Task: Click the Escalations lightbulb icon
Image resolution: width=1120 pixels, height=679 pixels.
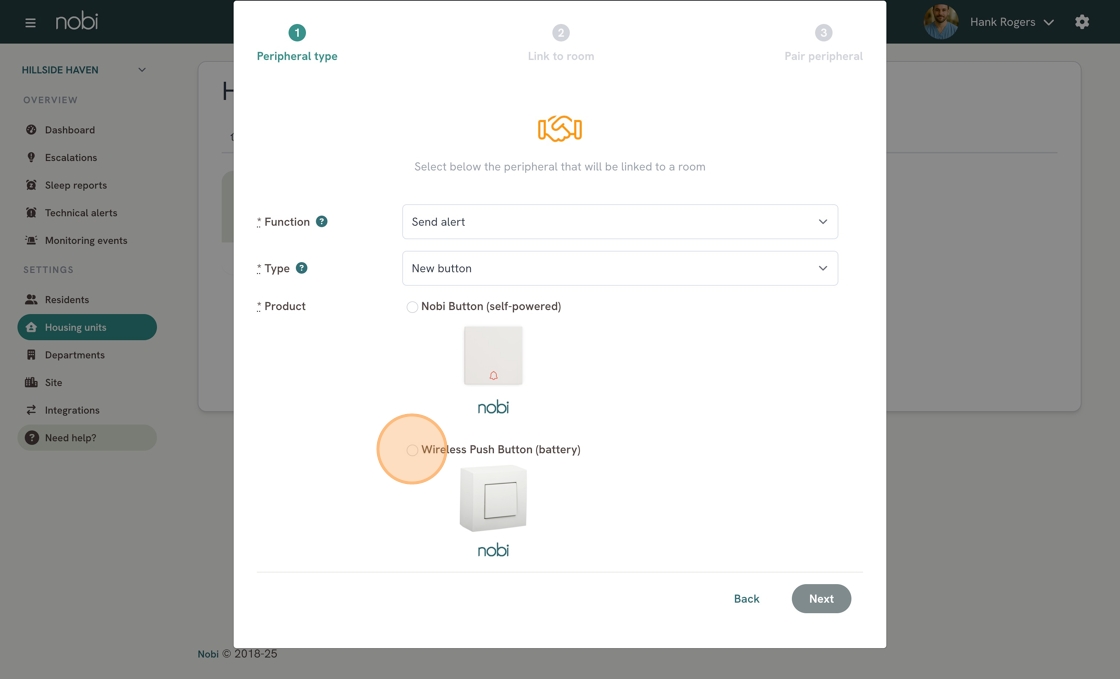Action: click(31, 157)
